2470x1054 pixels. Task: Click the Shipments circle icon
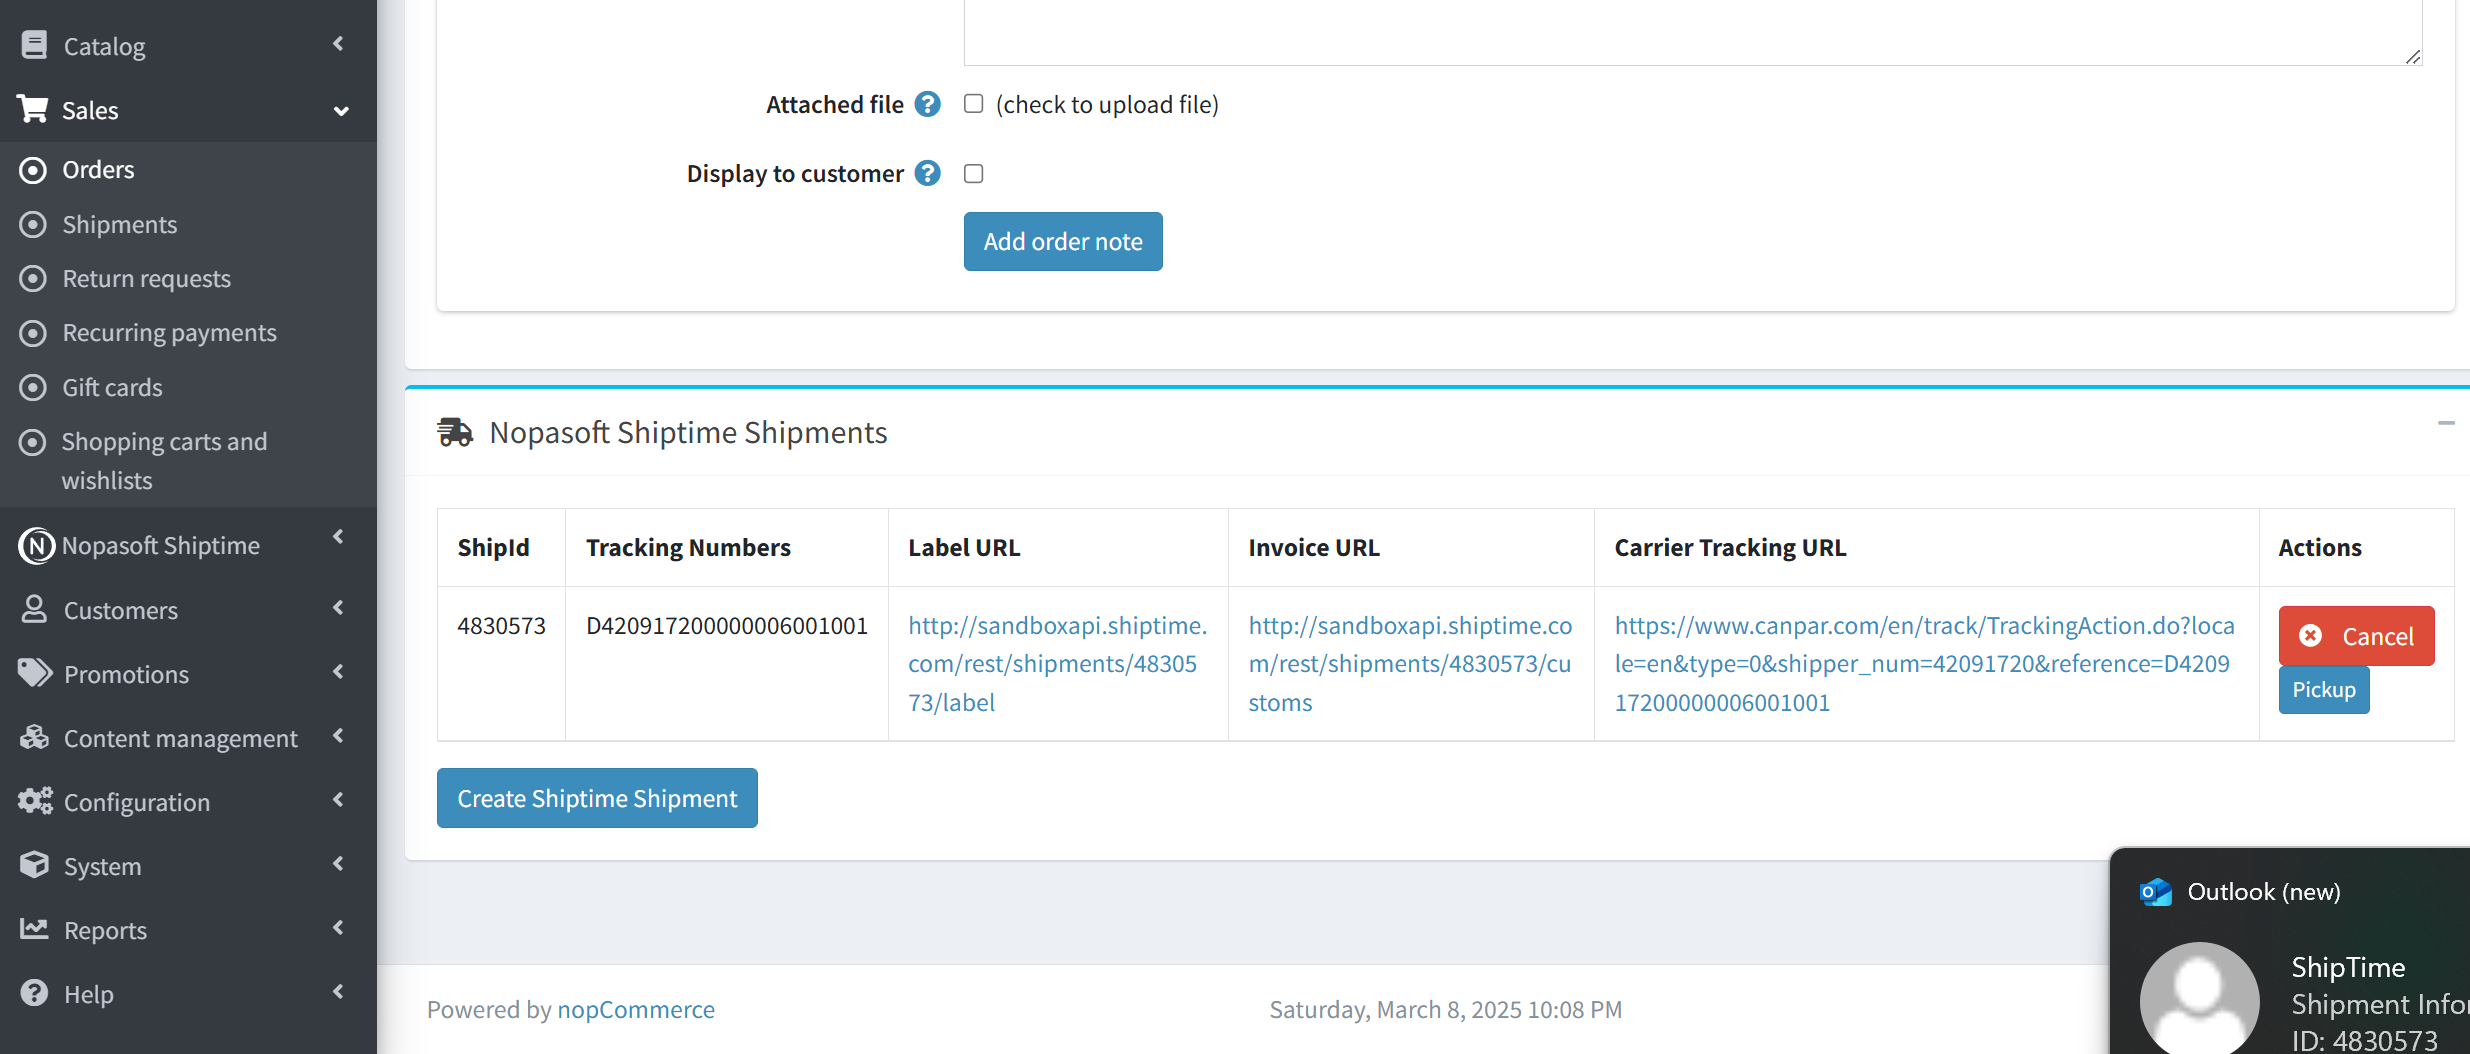coord(33,224)
